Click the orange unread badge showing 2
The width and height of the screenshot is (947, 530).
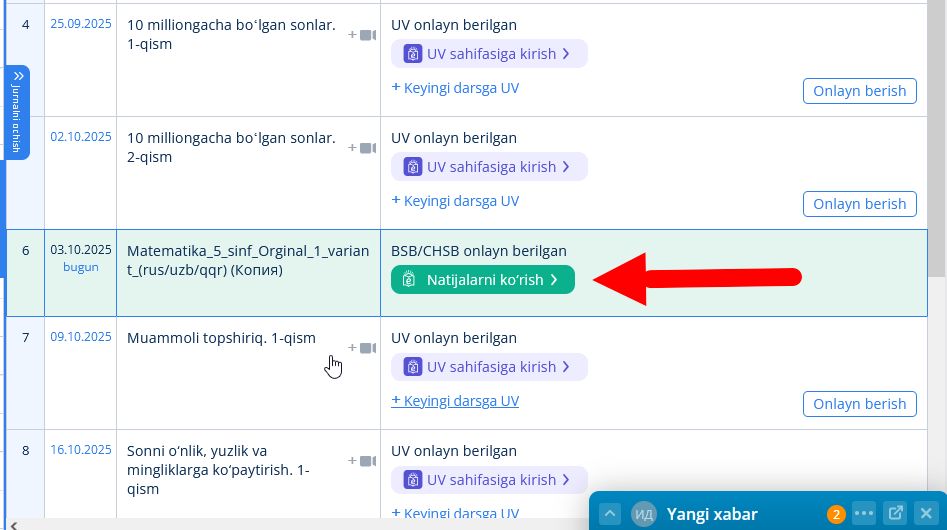pyautogui.click(x=836, y=515)
